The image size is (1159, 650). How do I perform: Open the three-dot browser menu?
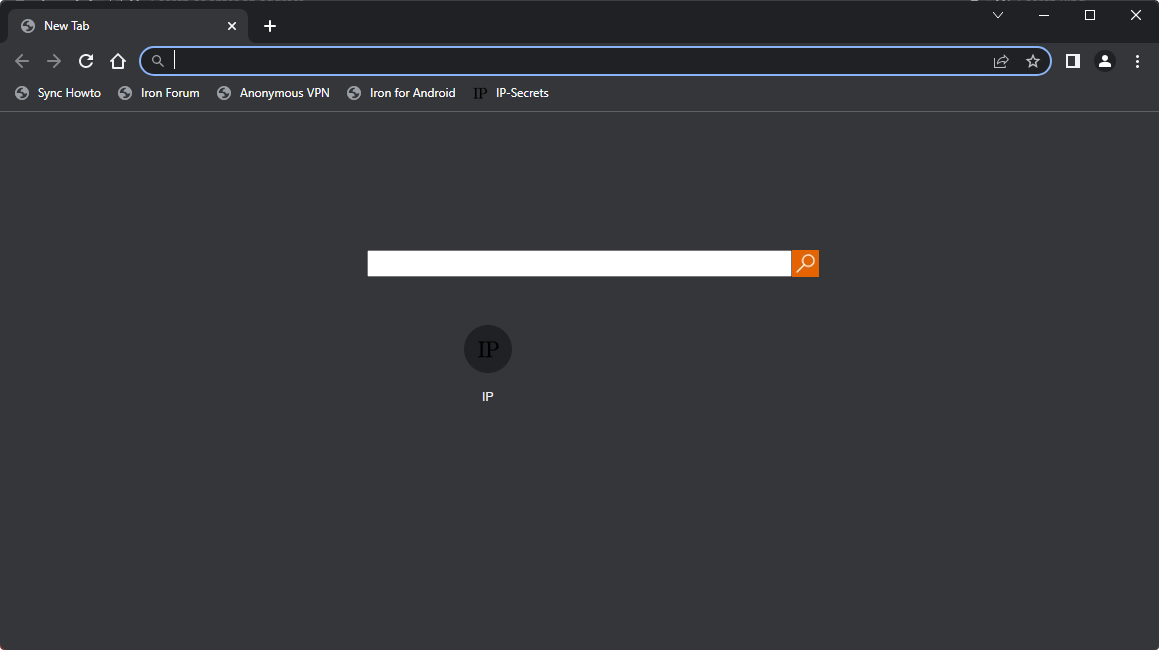point(1137,61)
